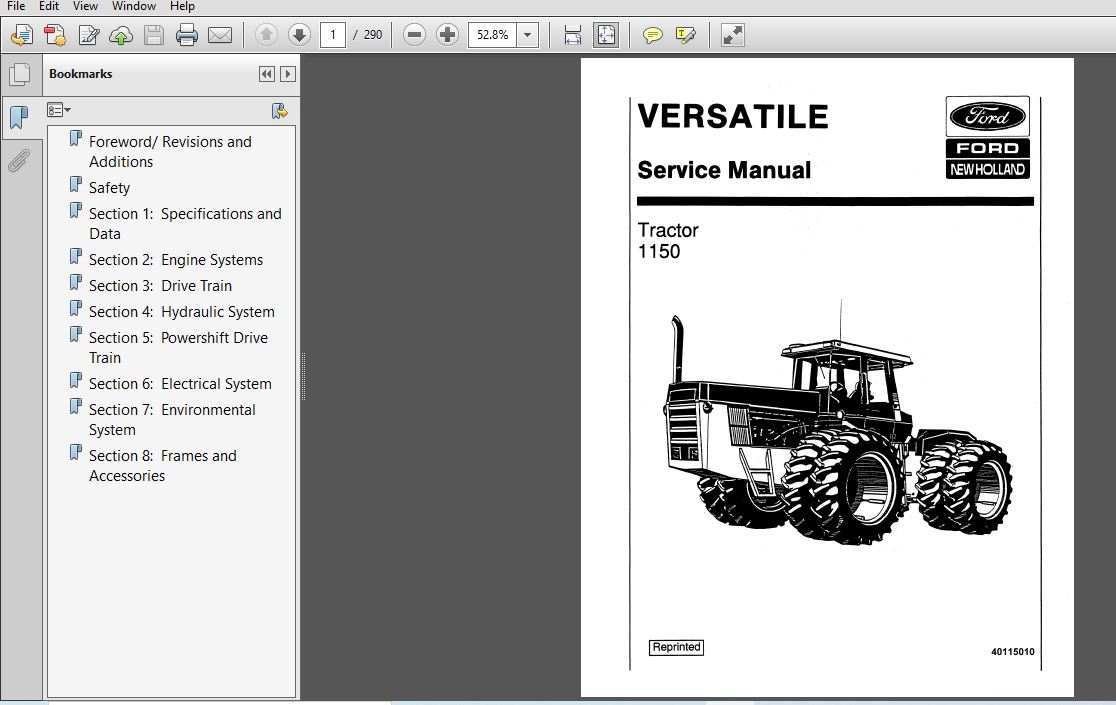This screenshot has height=705, width=1116.
Task: Open Section 1: Specifications and Data bookmark
Action: [x=185, y=223]
